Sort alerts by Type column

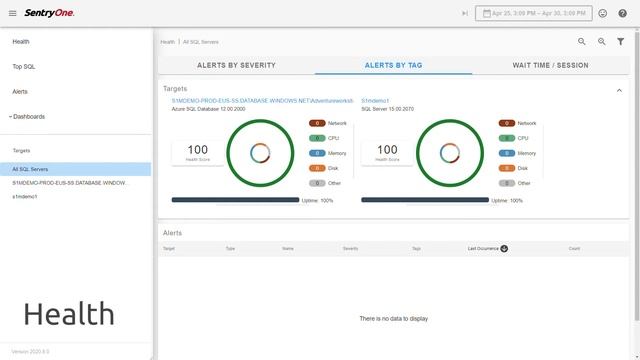click(x=230, y=249)
